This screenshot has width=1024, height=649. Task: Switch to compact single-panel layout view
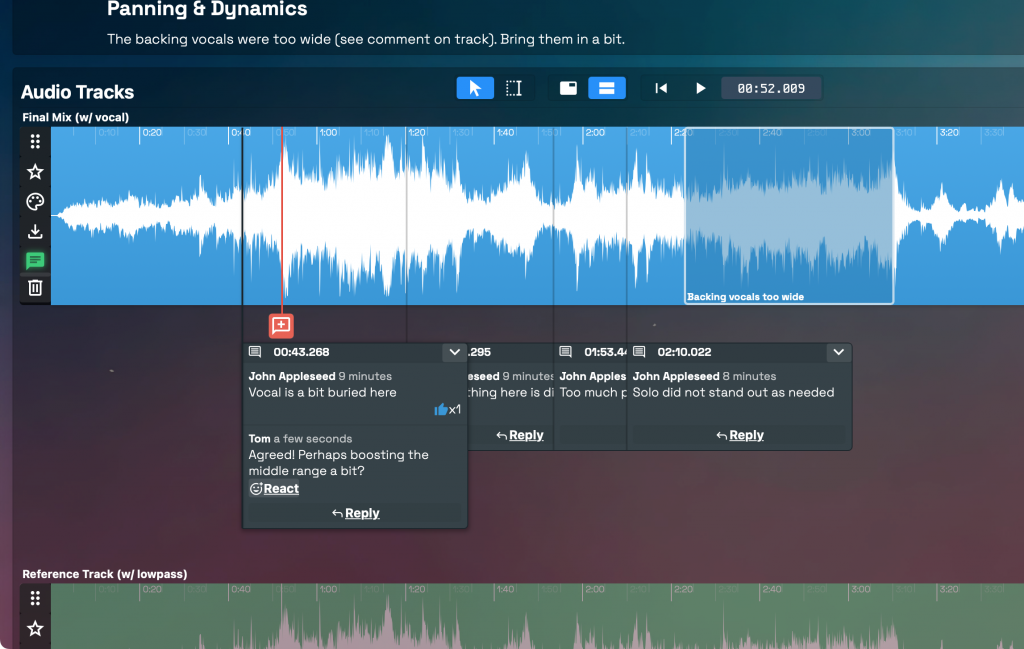click(568, 88)
